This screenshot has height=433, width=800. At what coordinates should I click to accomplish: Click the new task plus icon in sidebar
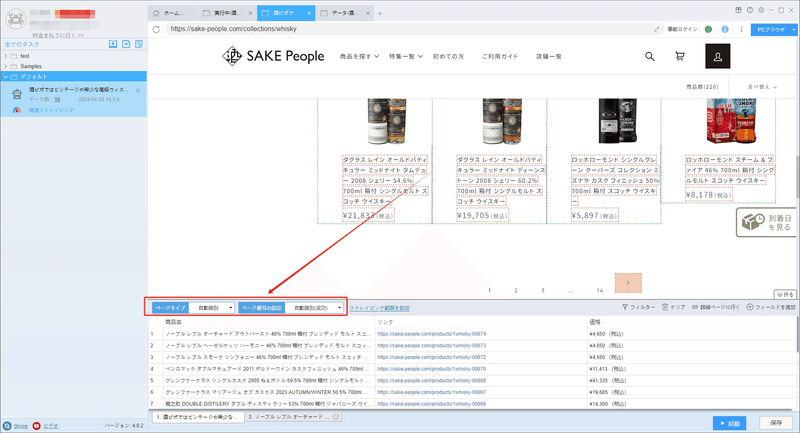126,44
